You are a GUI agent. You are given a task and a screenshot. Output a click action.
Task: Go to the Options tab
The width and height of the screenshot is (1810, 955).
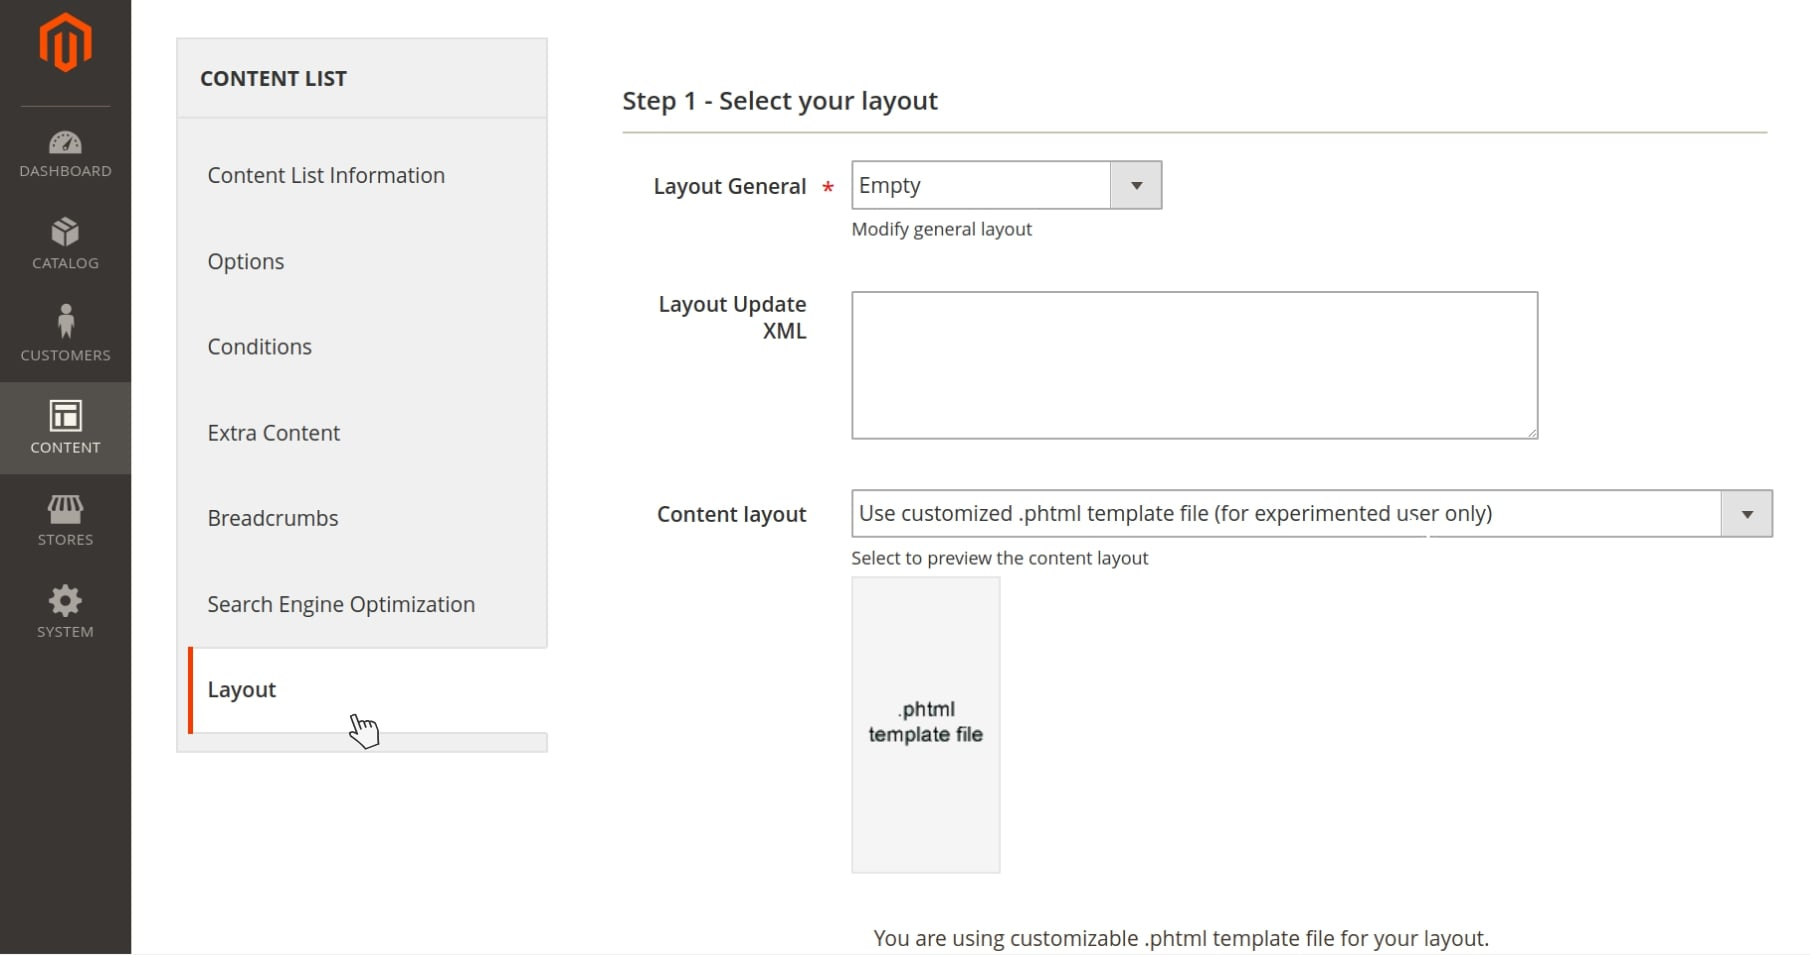click(x=246, y=262)
